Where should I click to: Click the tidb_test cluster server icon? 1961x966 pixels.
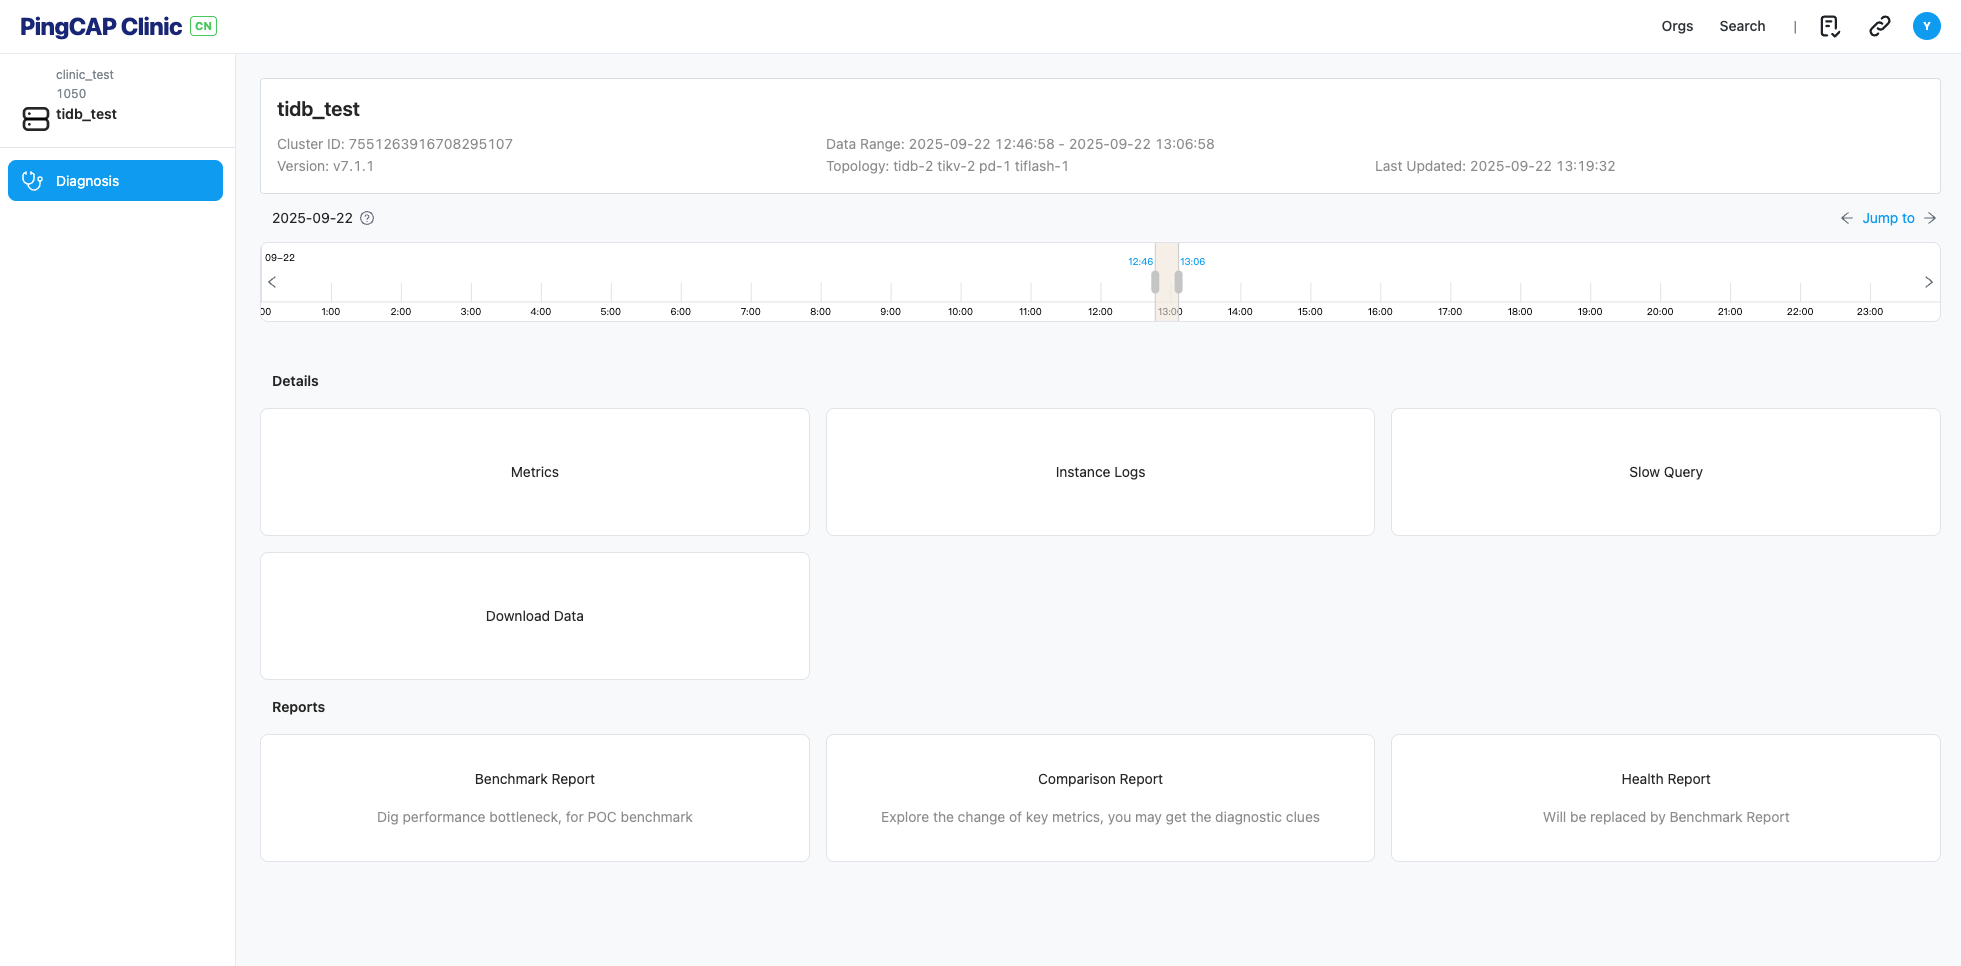coord(36,119)
